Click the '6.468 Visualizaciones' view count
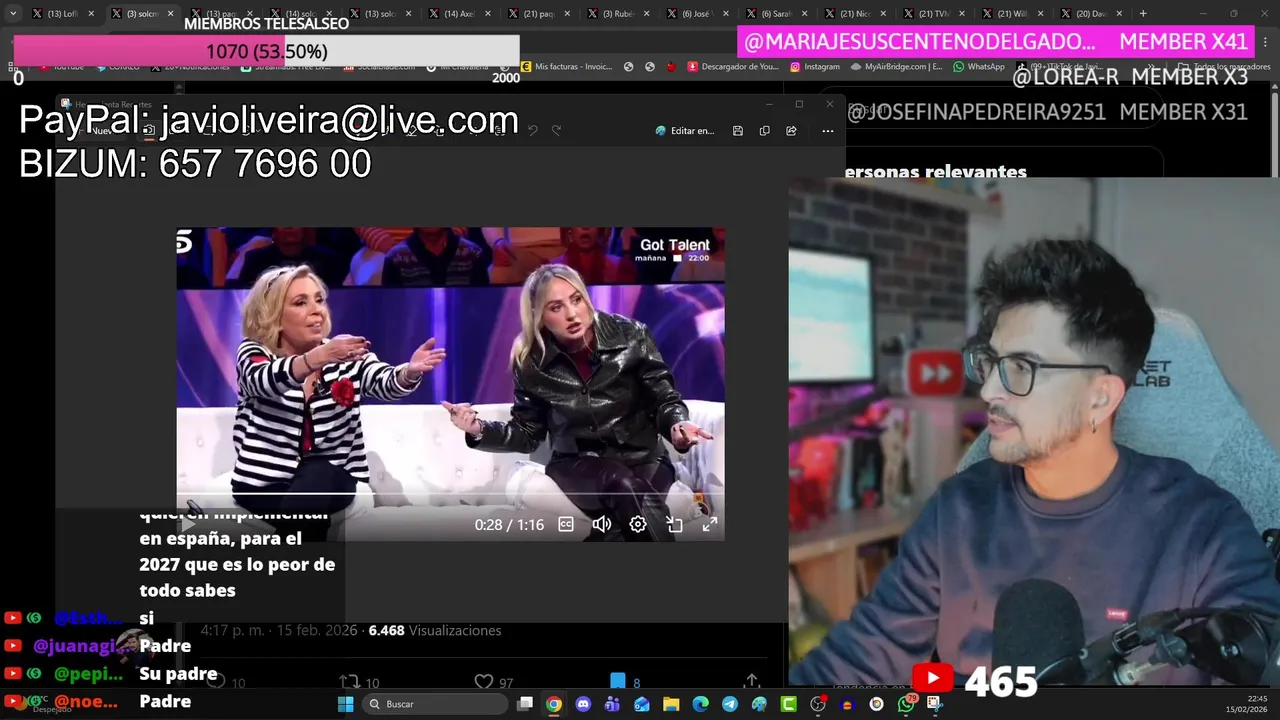 [x=435, y=631]
